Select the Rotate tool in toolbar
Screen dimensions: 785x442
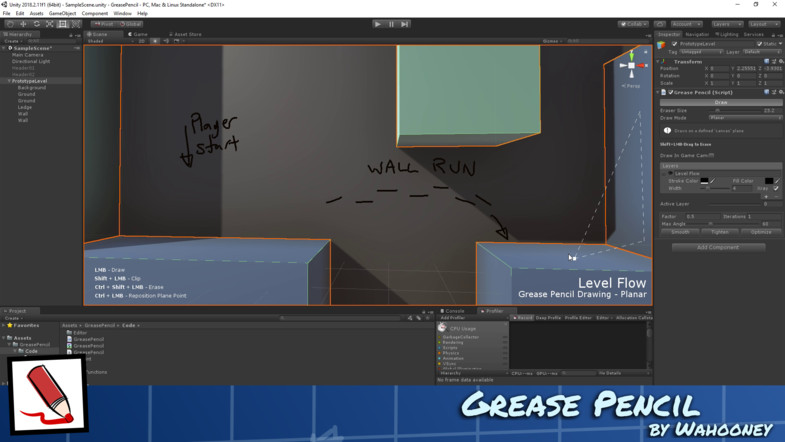(x=37, y=24)
